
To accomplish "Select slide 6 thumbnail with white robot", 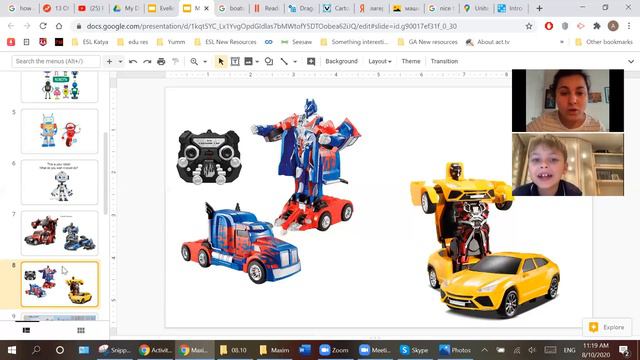I will tap(60, 182).
